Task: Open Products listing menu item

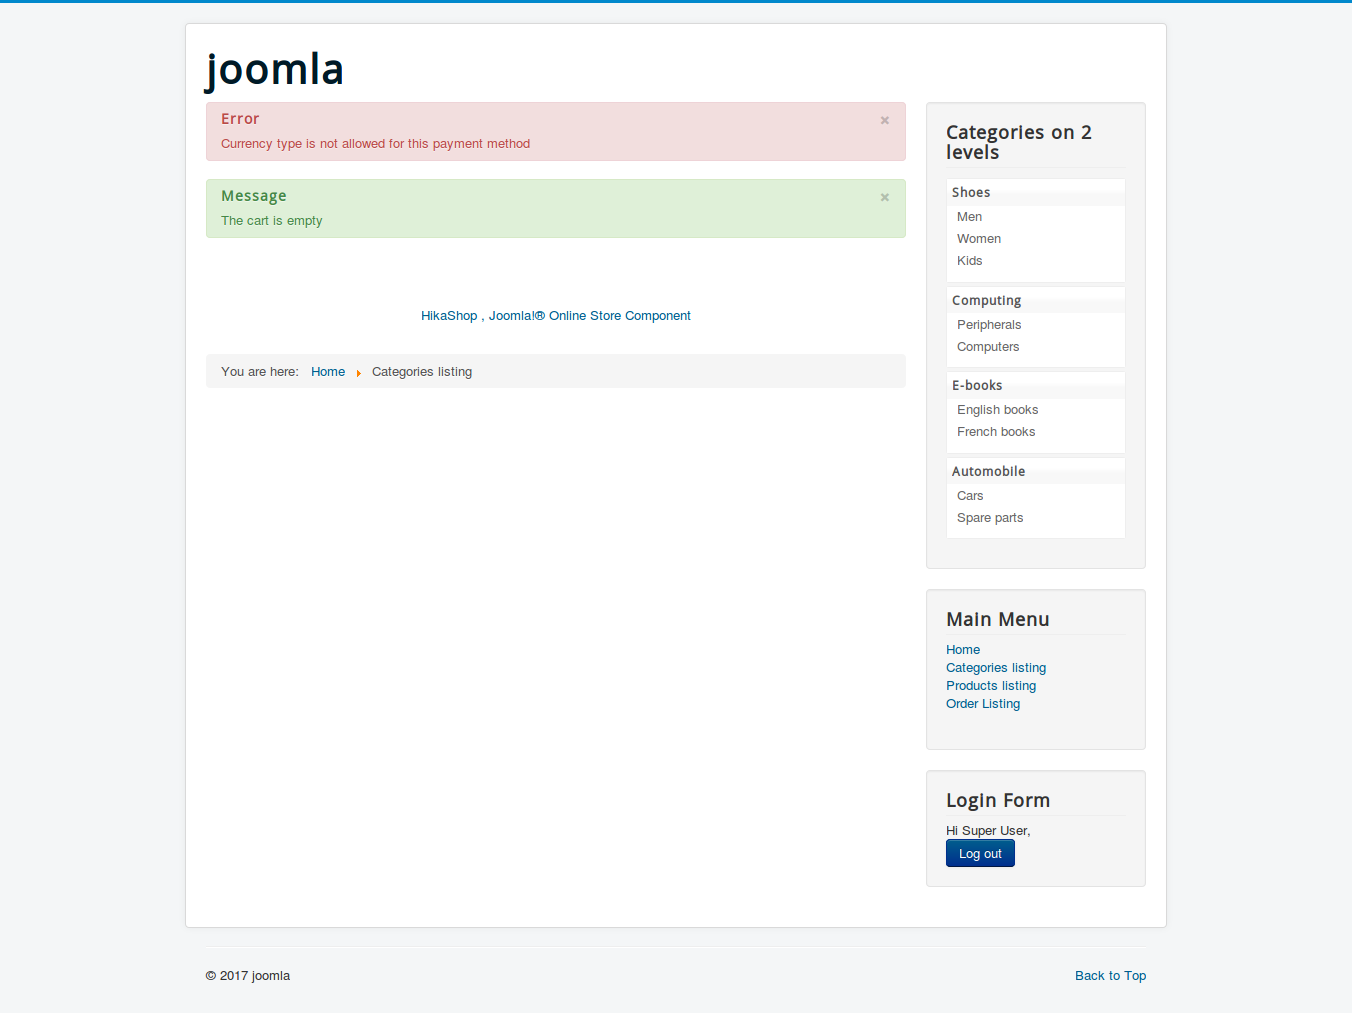Action: tap(991, 686)
